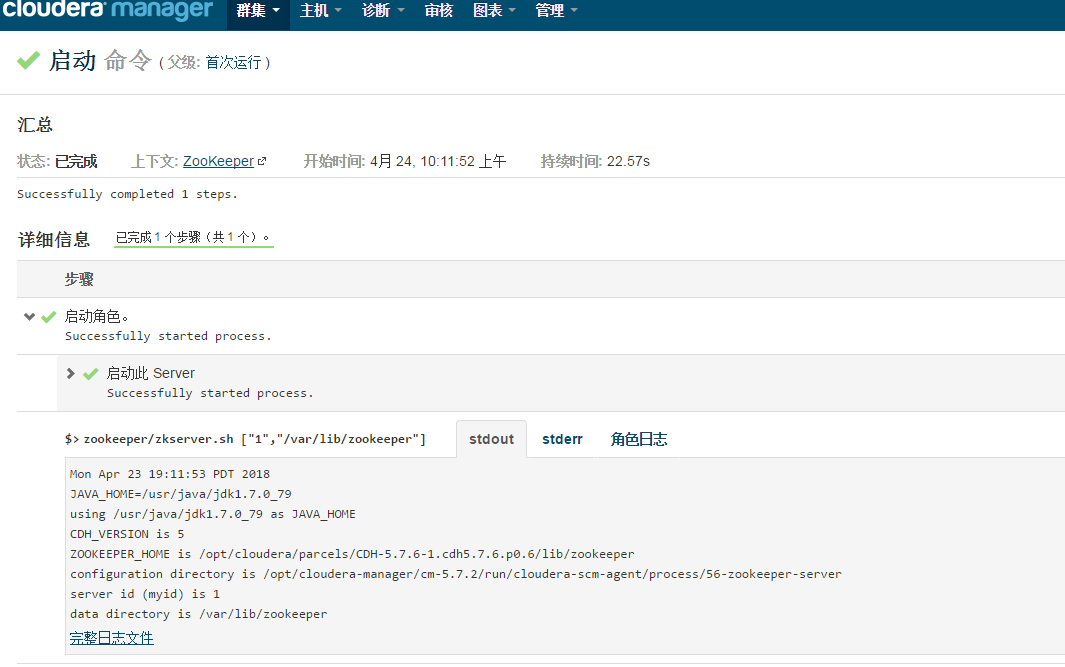Screen dimensions: 1065x667
Task: Collapse the 启动角色 step
Action: (x=29, y=317)
